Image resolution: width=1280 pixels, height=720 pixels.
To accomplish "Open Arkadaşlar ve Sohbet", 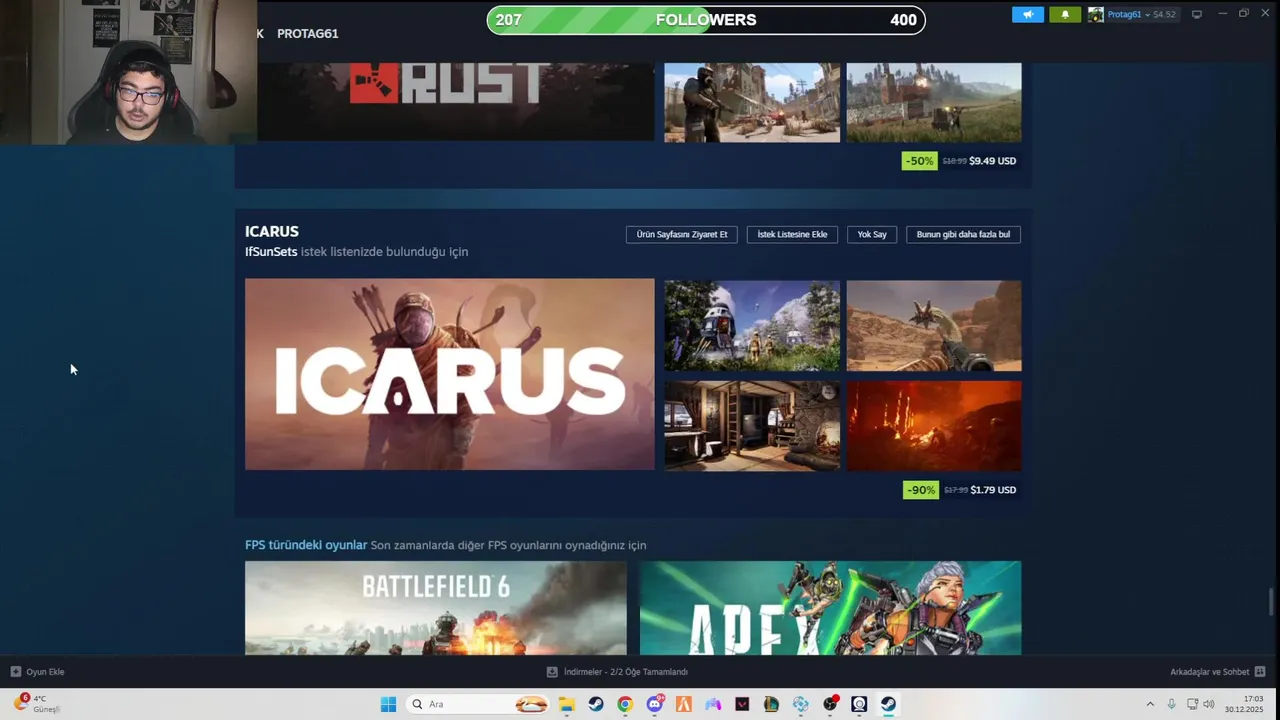I will pos(1210,672).
